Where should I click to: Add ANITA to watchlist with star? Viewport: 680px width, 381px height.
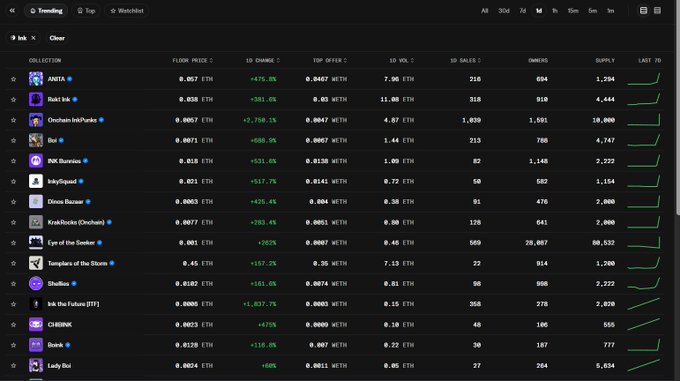pos(13,79)
